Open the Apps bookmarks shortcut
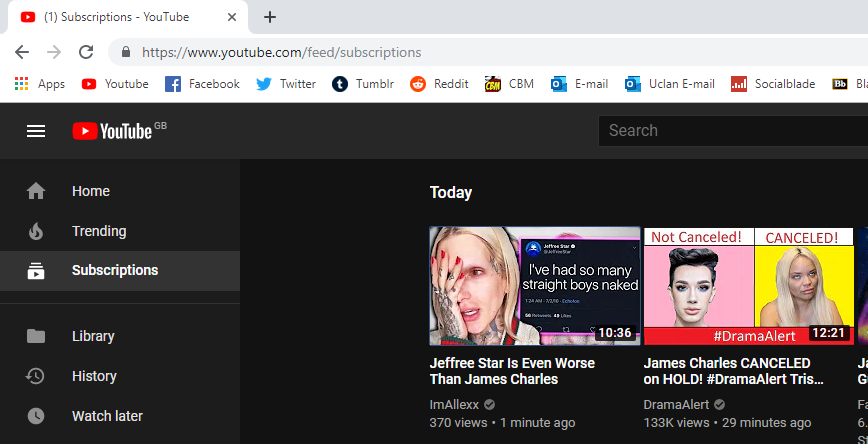 (x=39, y=84)
